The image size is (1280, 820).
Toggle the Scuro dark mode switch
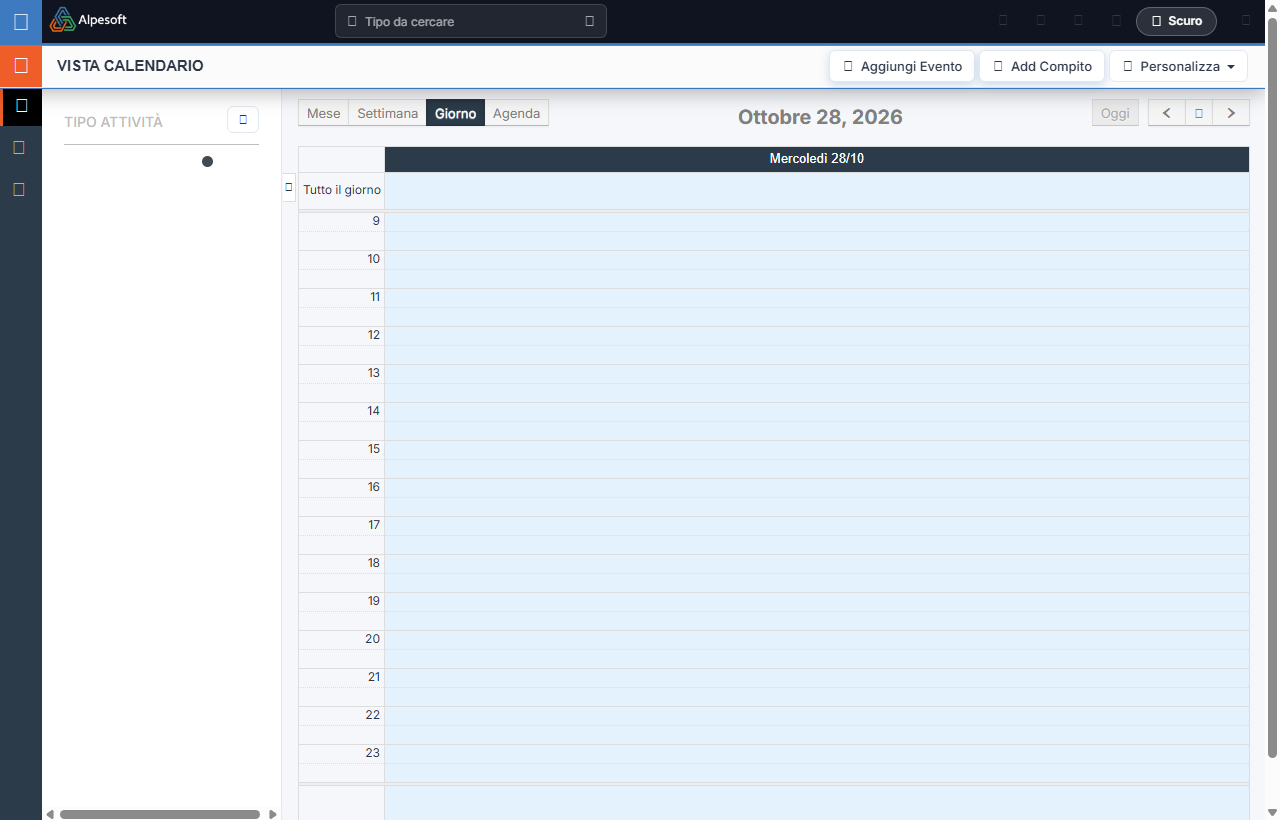pyautogui.click(x=1176, y=21)
